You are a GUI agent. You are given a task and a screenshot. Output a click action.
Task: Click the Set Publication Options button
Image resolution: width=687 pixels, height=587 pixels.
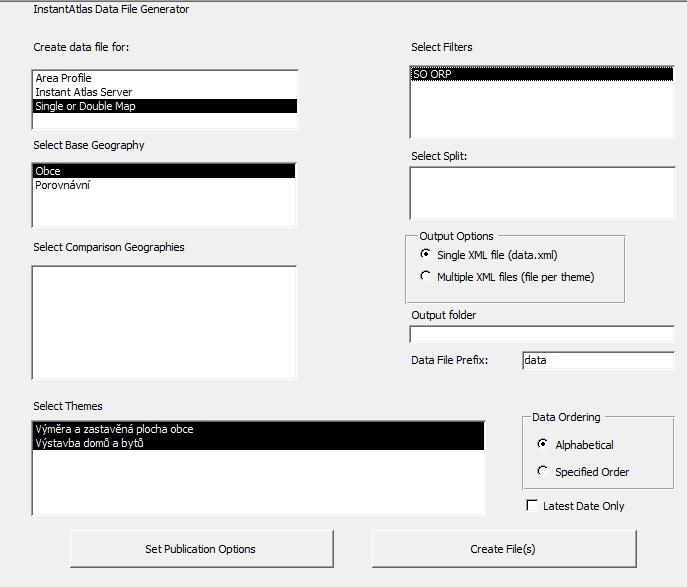[x=202, y=549]
